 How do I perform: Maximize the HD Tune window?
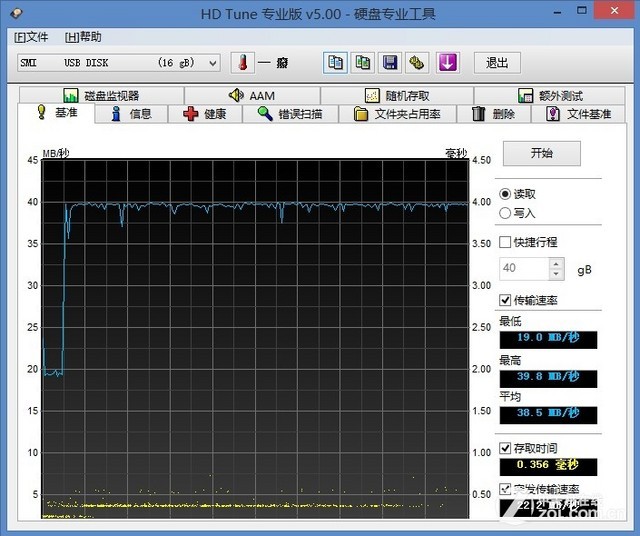[x=582, y=10]
